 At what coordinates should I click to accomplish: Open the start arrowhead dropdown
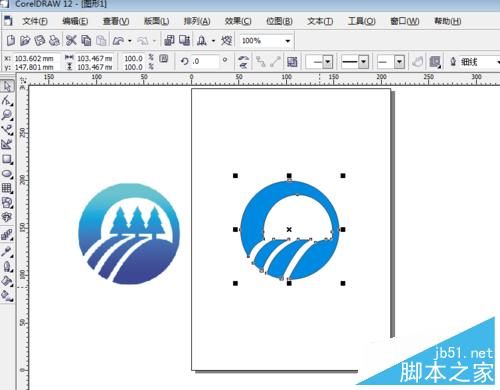click(x=327, y=62)
